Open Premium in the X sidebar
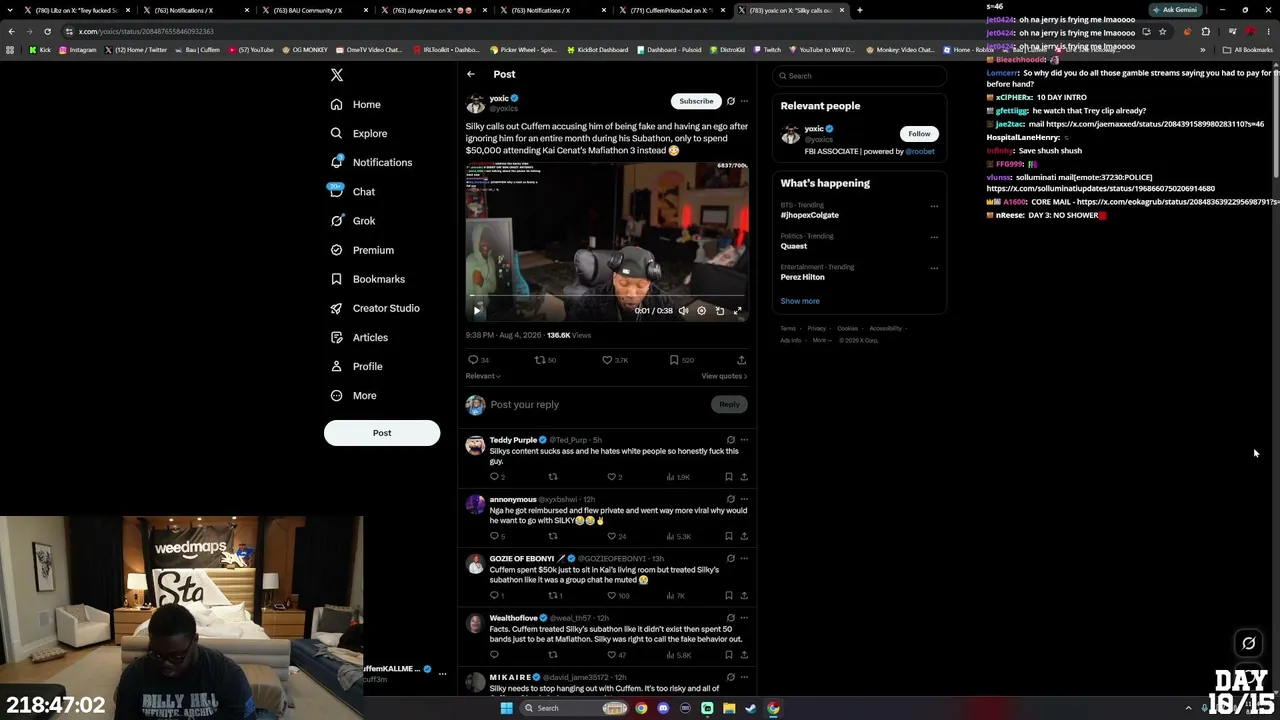Image resolution: width=1280 pixels, height=720 pixels. pos(361,250)
